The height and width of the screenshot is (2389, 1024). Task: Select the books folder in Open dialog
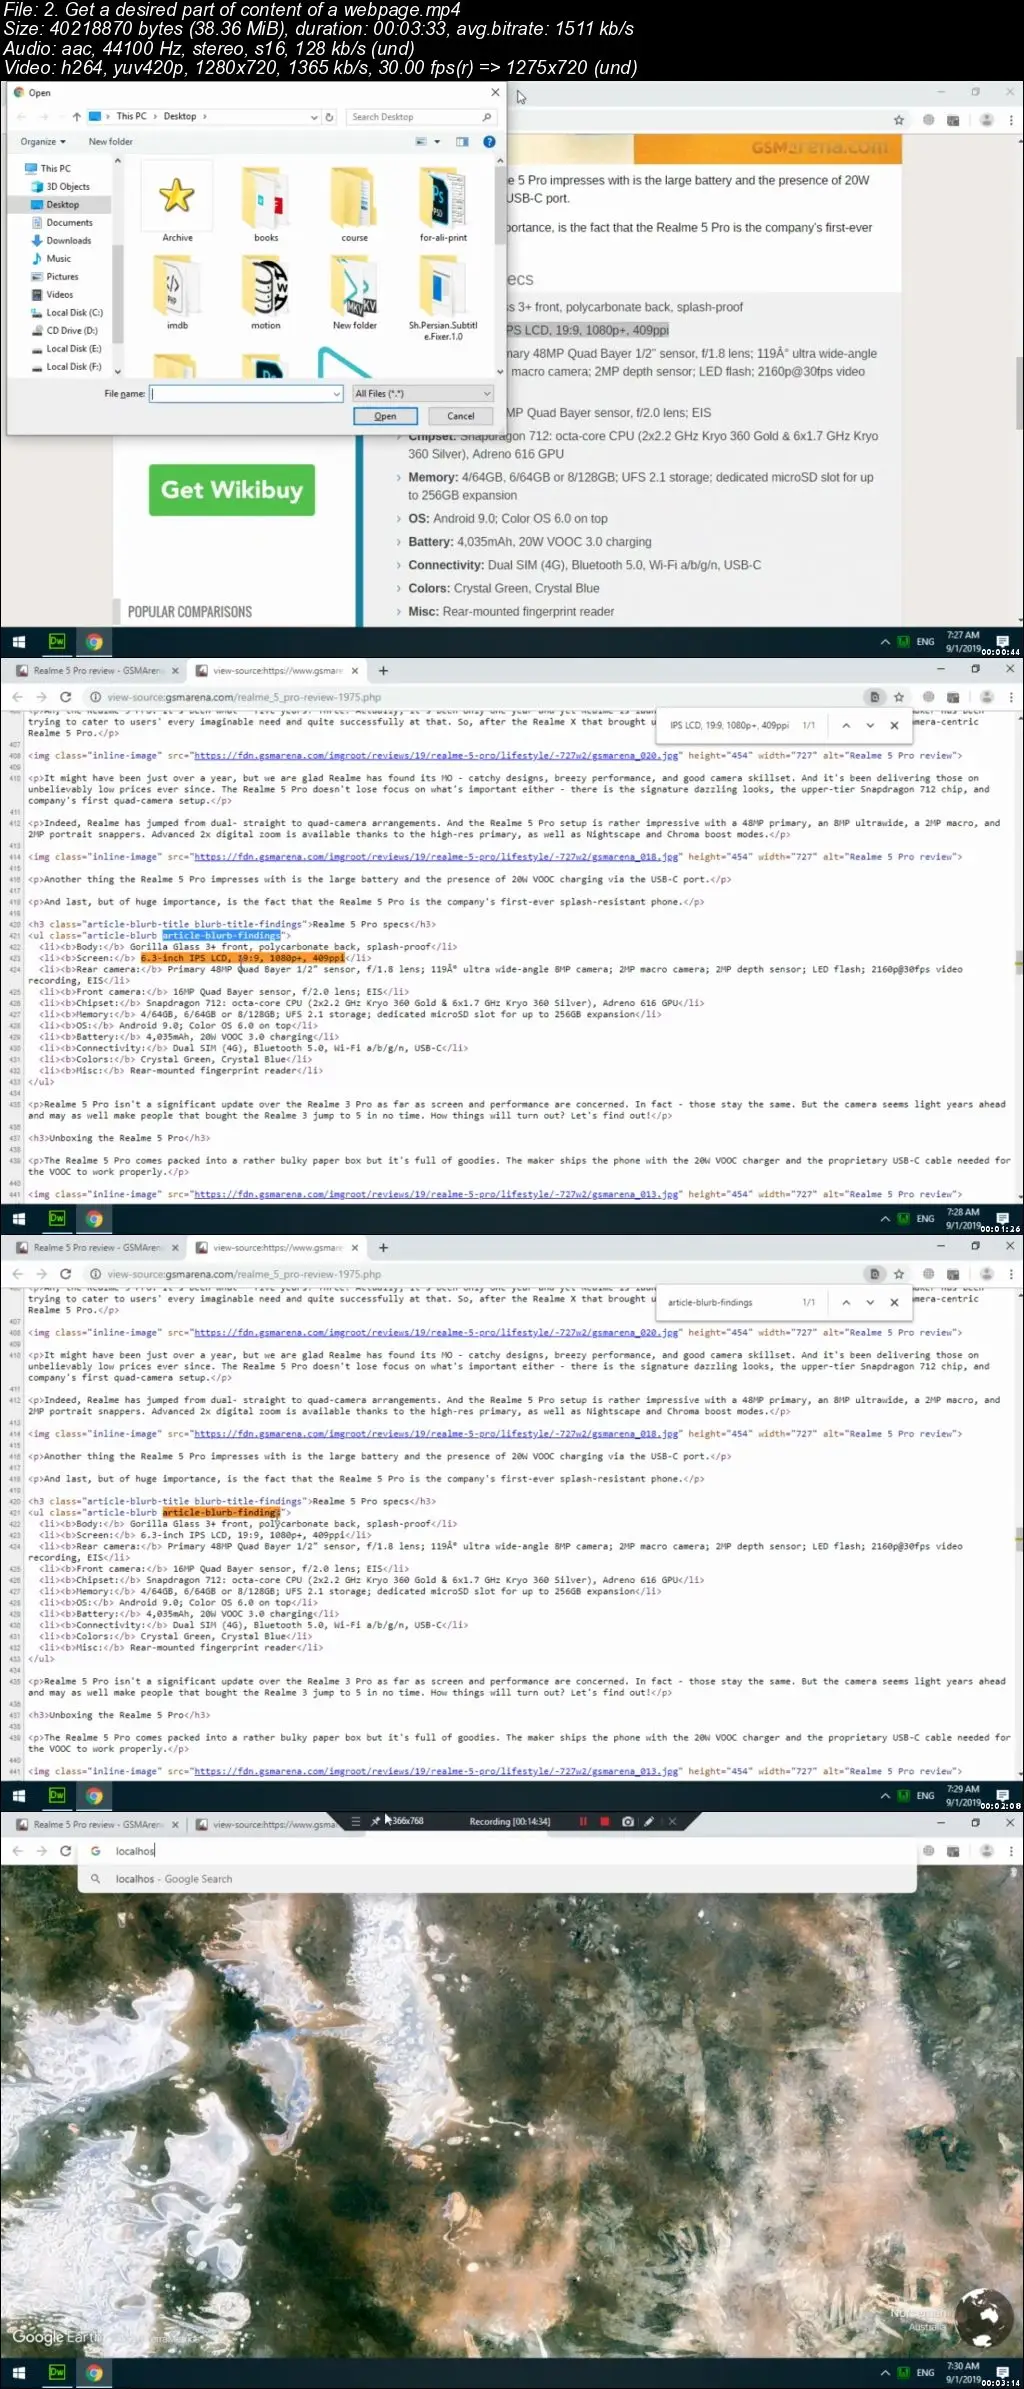(x=266, y=205)
